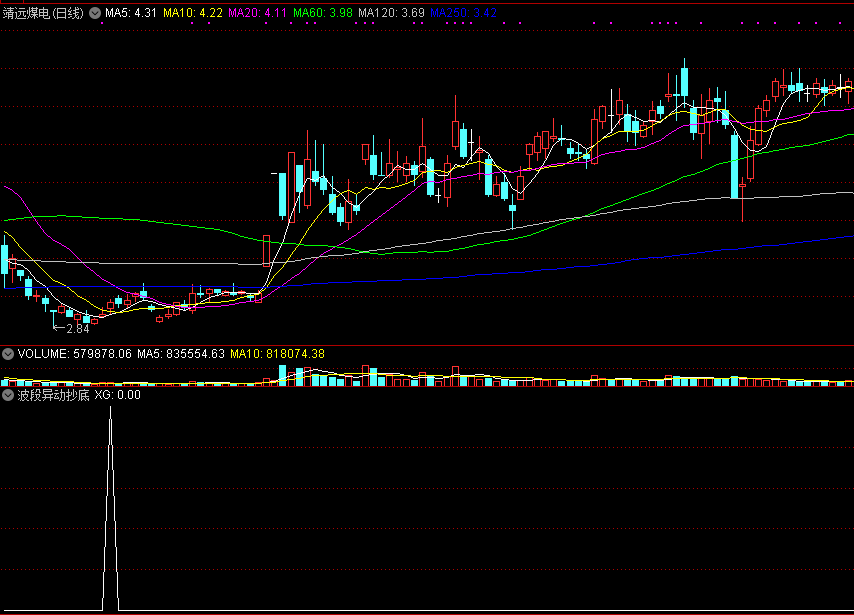Viewport: 854px width, 615px height.
Task: Open the 波段异动抄底 indicator dropdown arrow
Action: [8, 395]
